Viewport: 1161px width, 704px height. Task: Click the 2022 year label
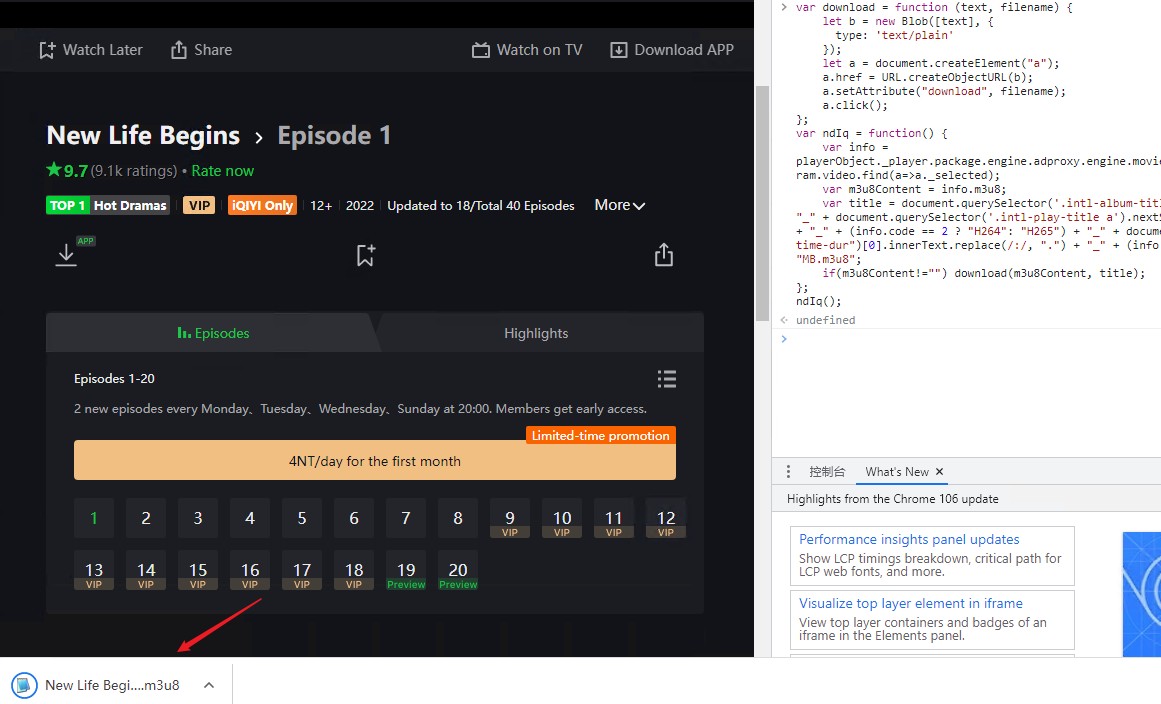(x=360, y=205)
